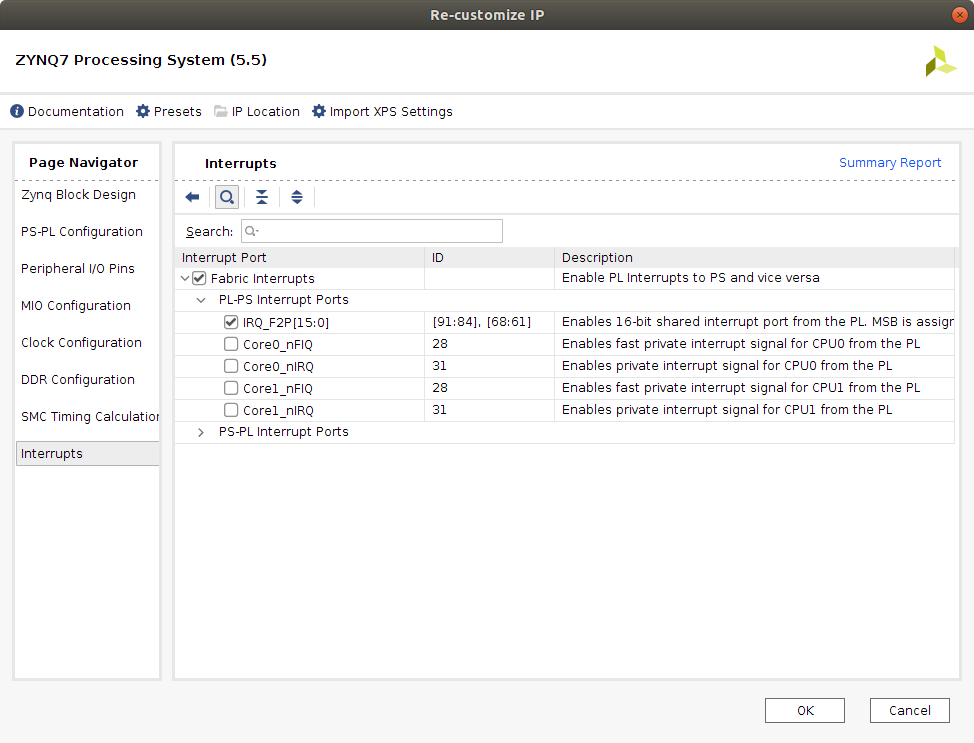974x743 pixels.
Task: Open the MIO Configuration page
Action: point(76,306)
